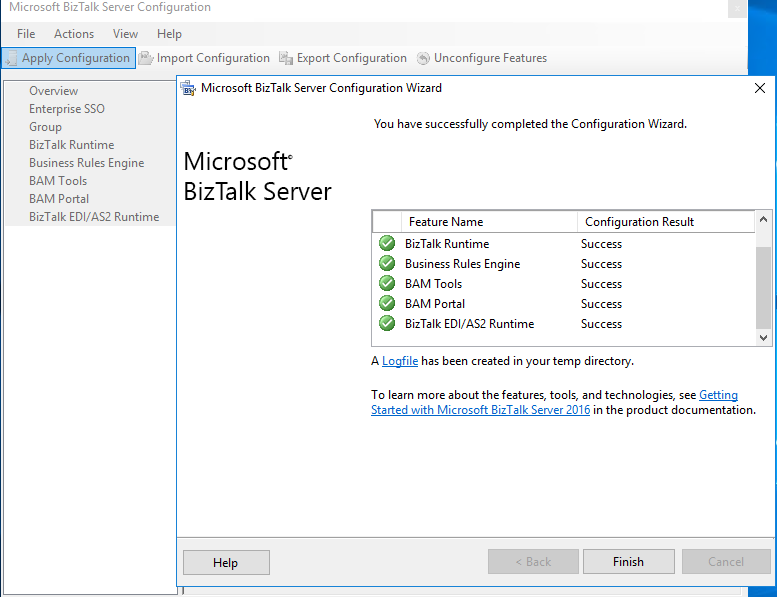
Task: Click BizTalk EDI/AS2 Runtime name in results list
Action: click(x=469, y=324)
